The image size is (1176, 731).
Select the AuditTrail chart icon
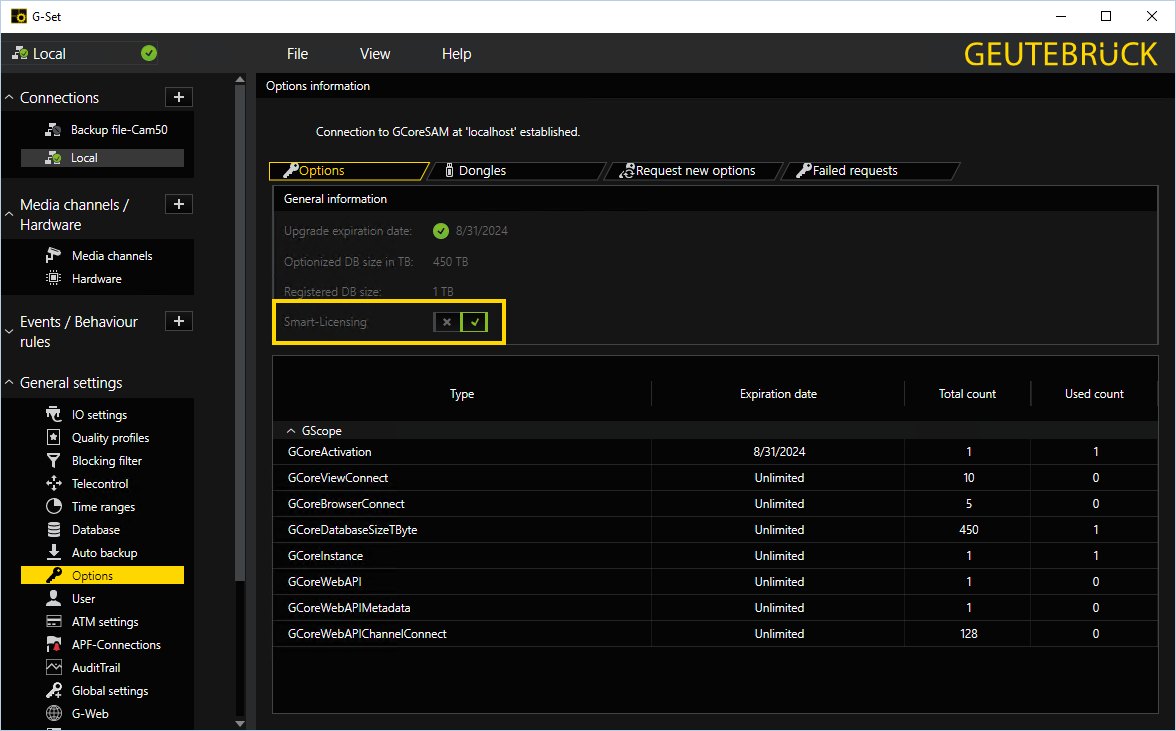(54, 668)
